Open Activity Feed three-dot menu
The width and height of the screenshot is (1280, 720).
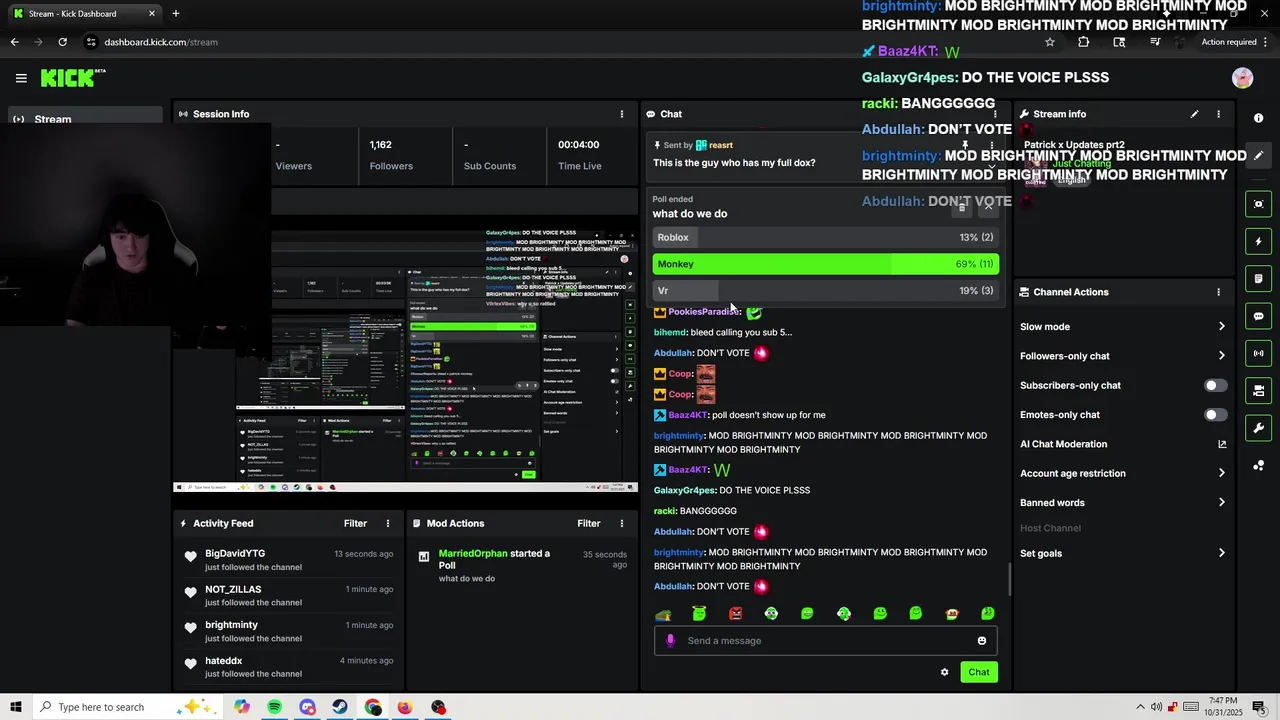coord(388,523)
